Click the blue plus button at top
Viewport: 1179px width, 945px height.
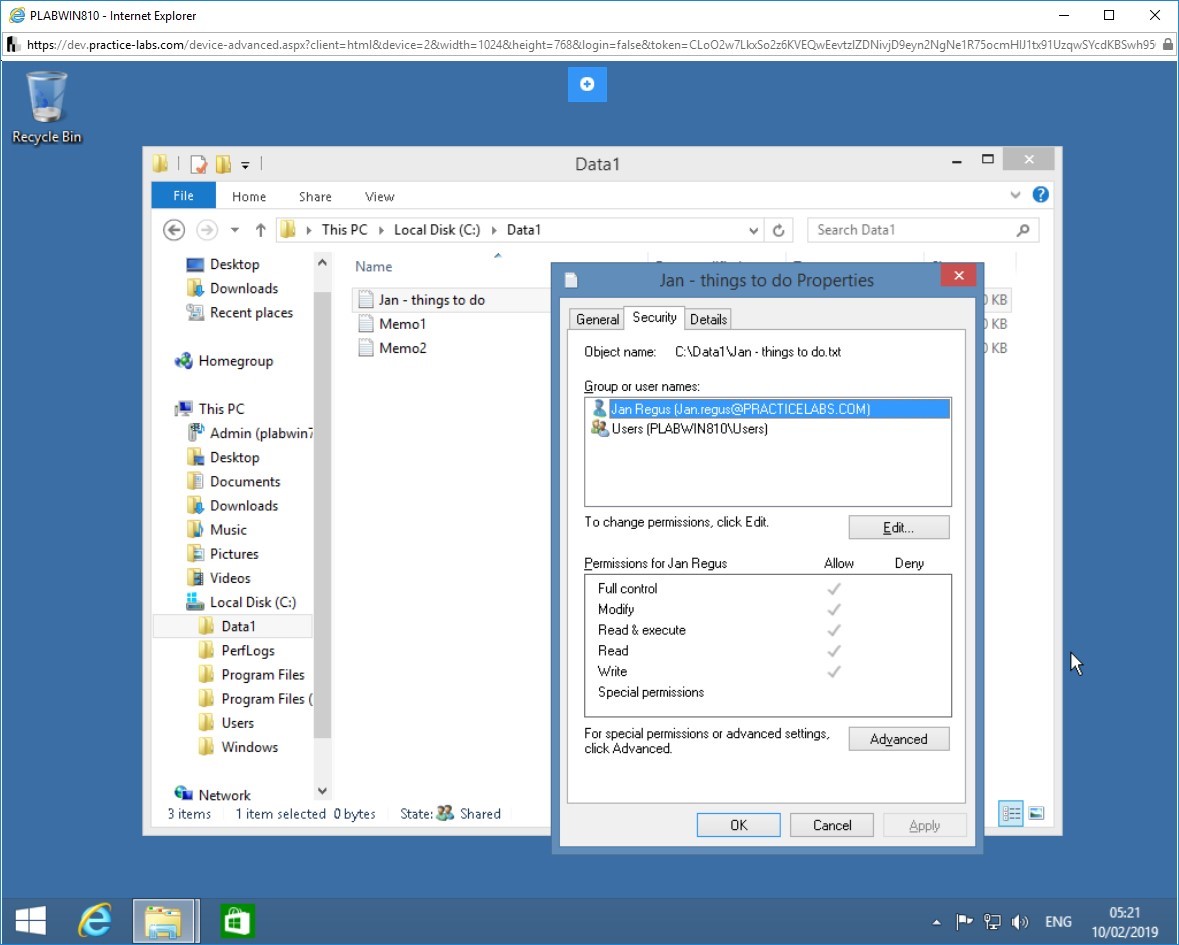[x=587, y=84]
